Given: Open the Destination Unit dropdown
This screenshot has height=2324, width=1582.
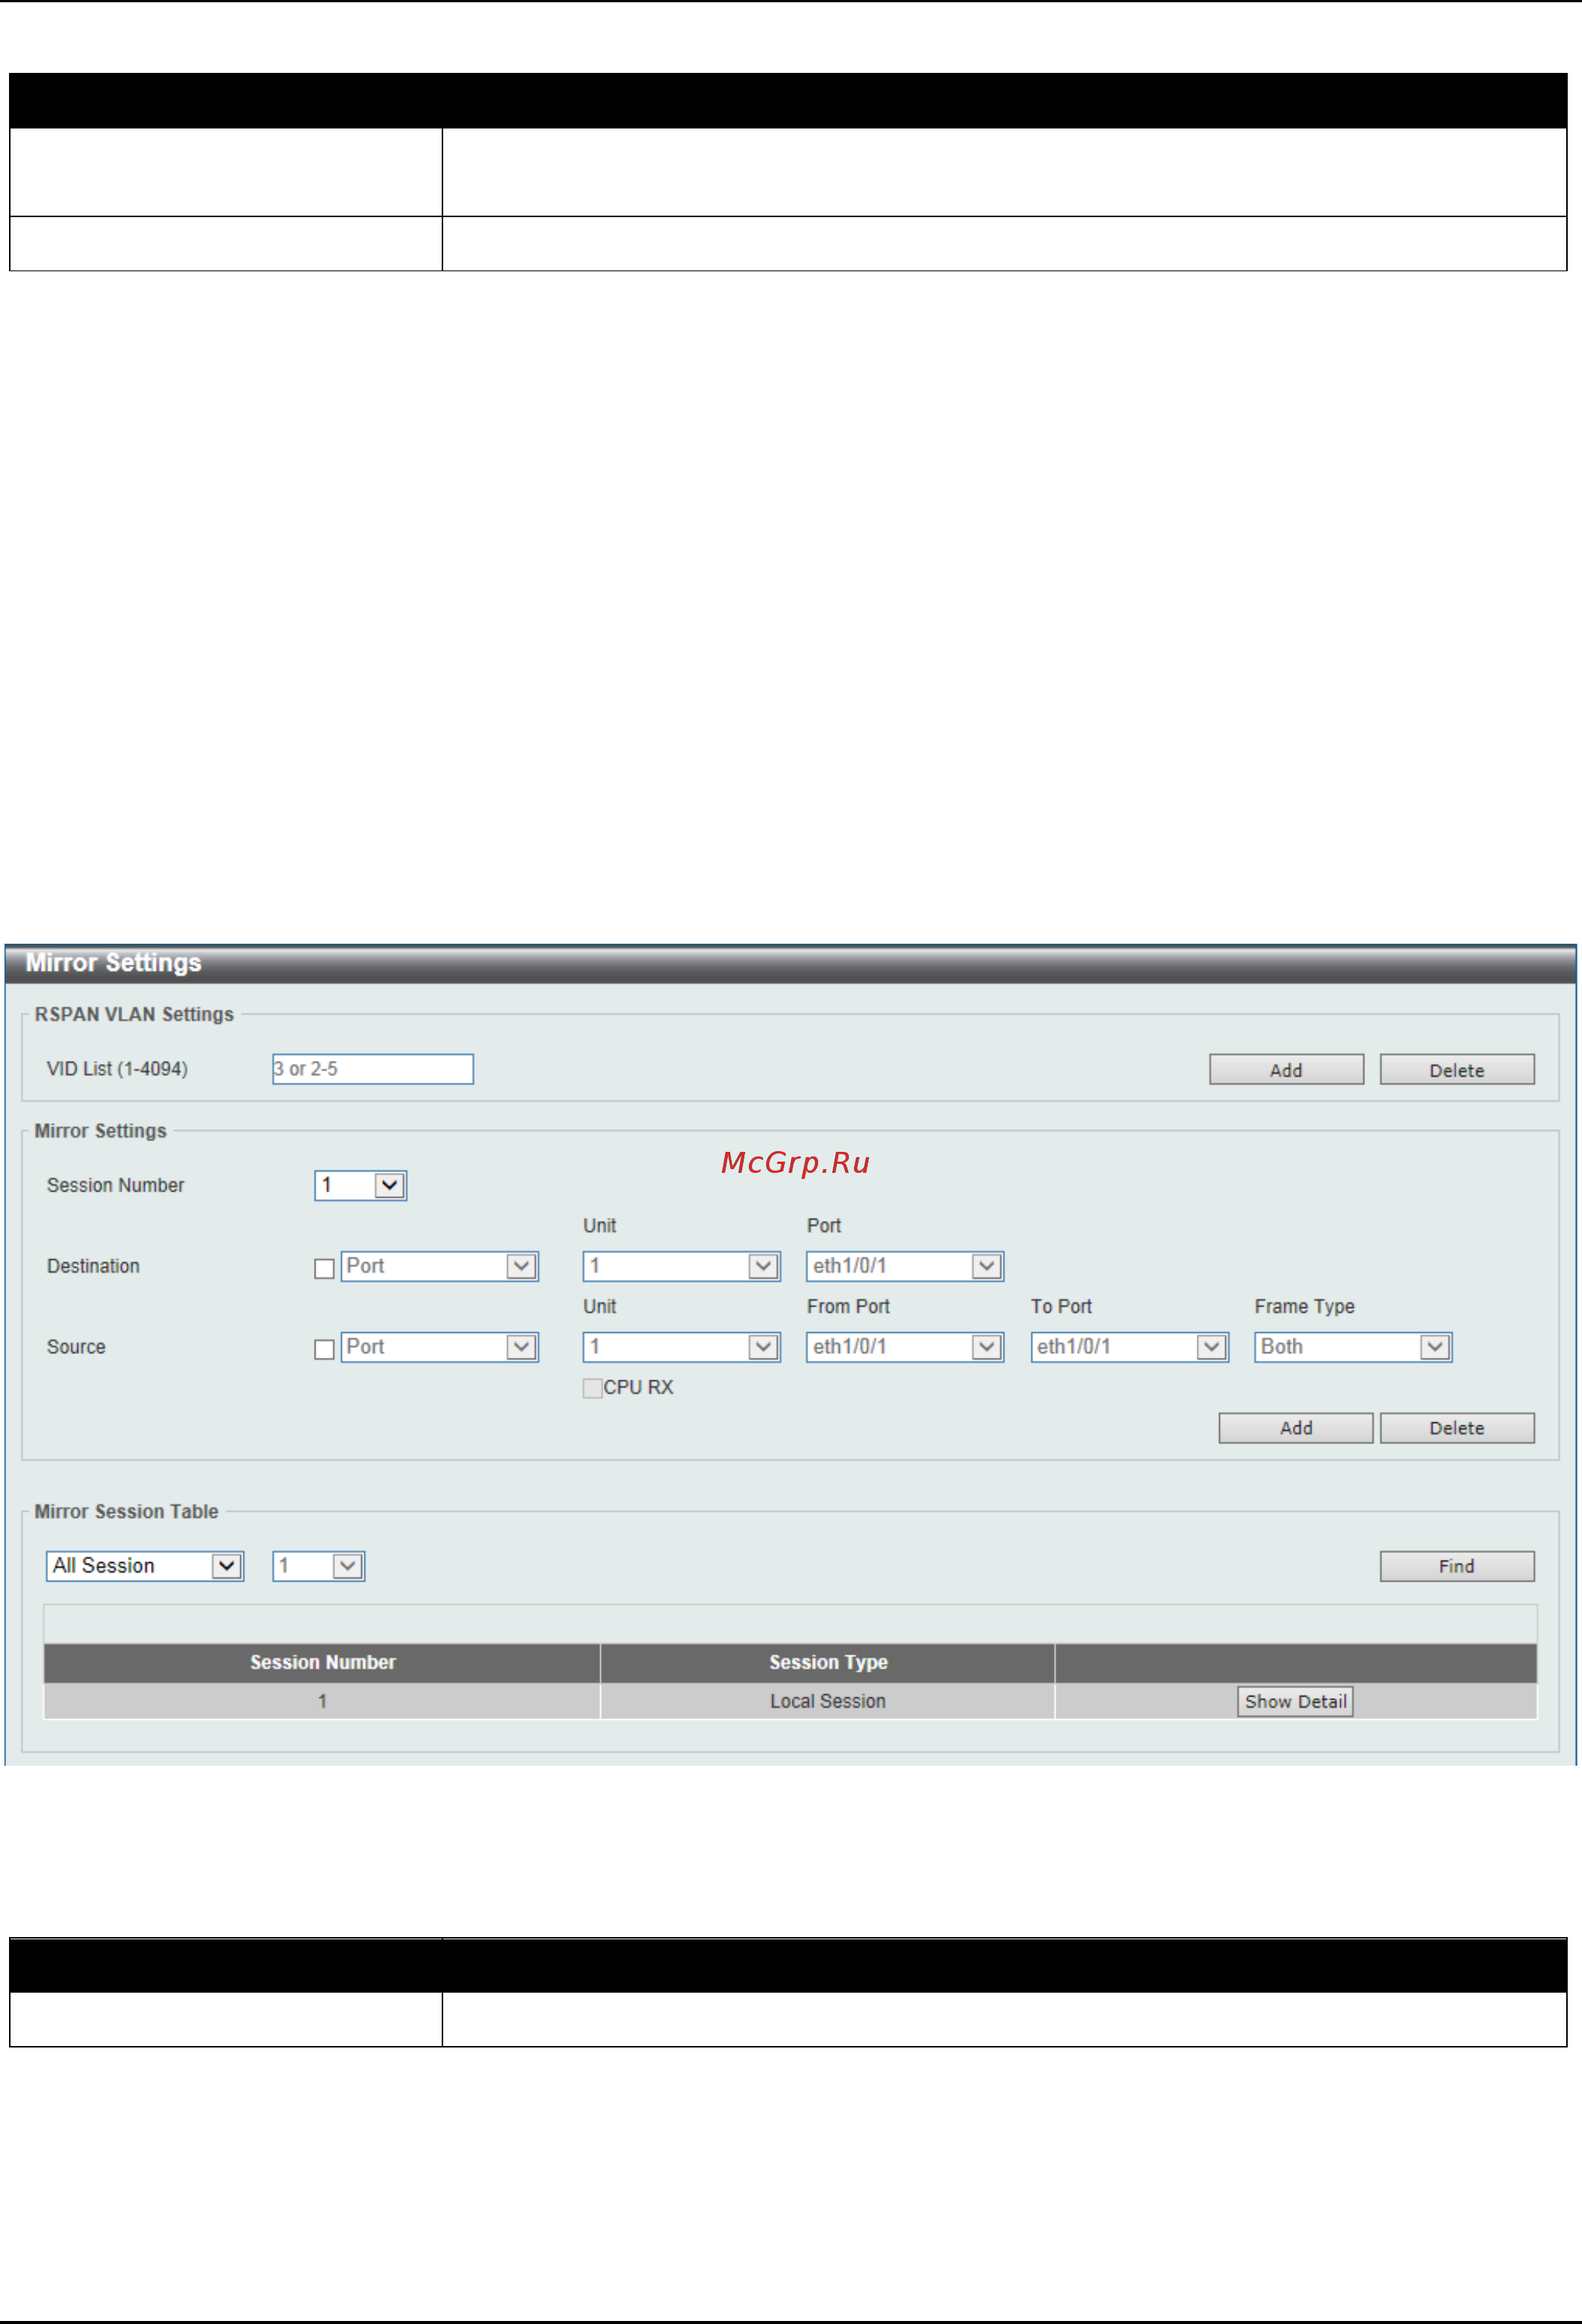Looking at the screenshot, I should pos(681,1266).
